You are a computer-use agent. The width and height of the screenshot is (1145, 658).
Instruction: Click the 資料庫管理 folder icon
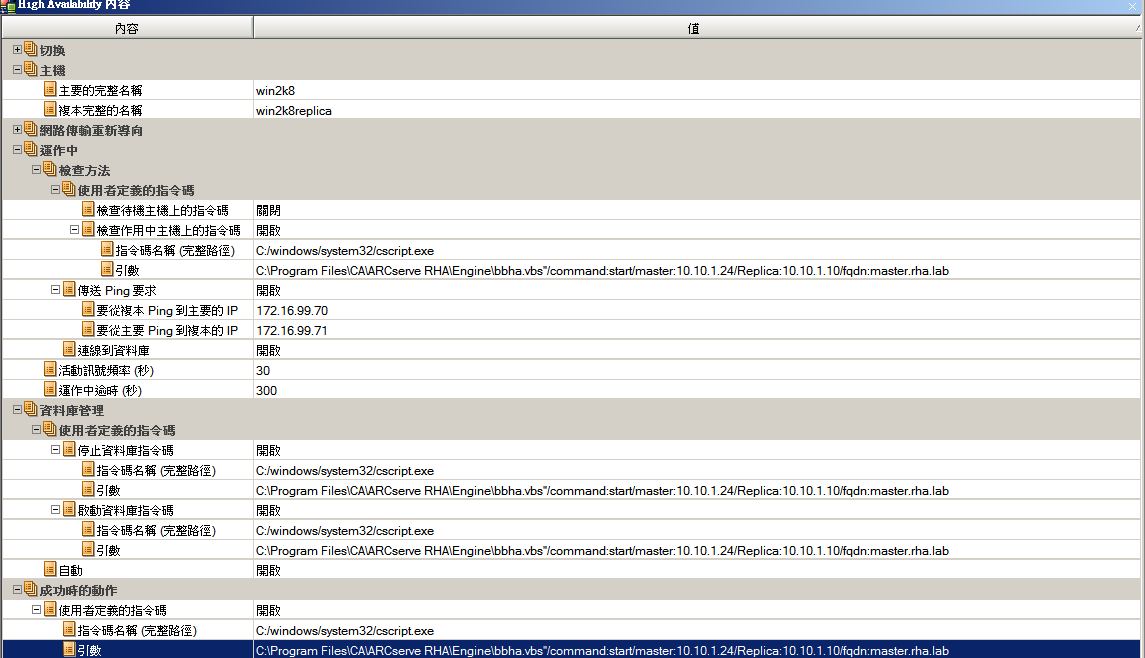[31, 409]
